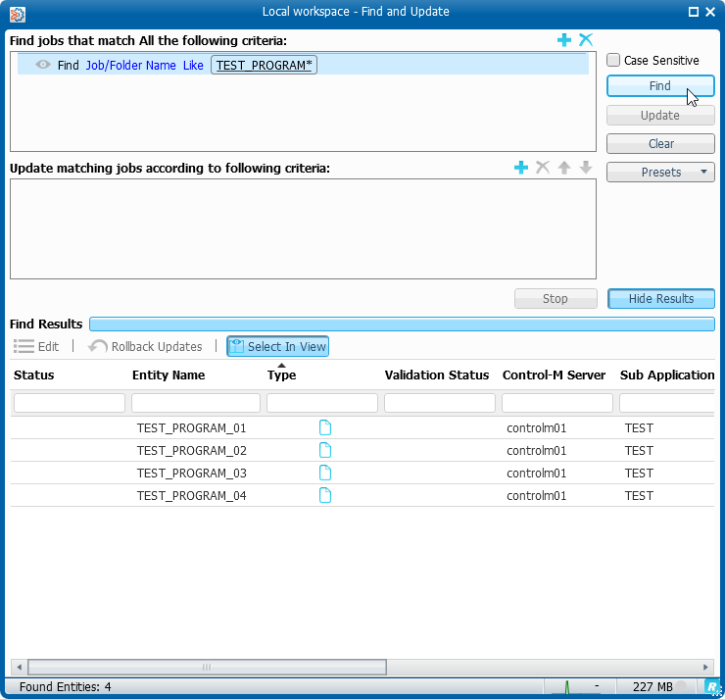Click the job type icon for TEST_PROGRAM_01

point(325,428)
